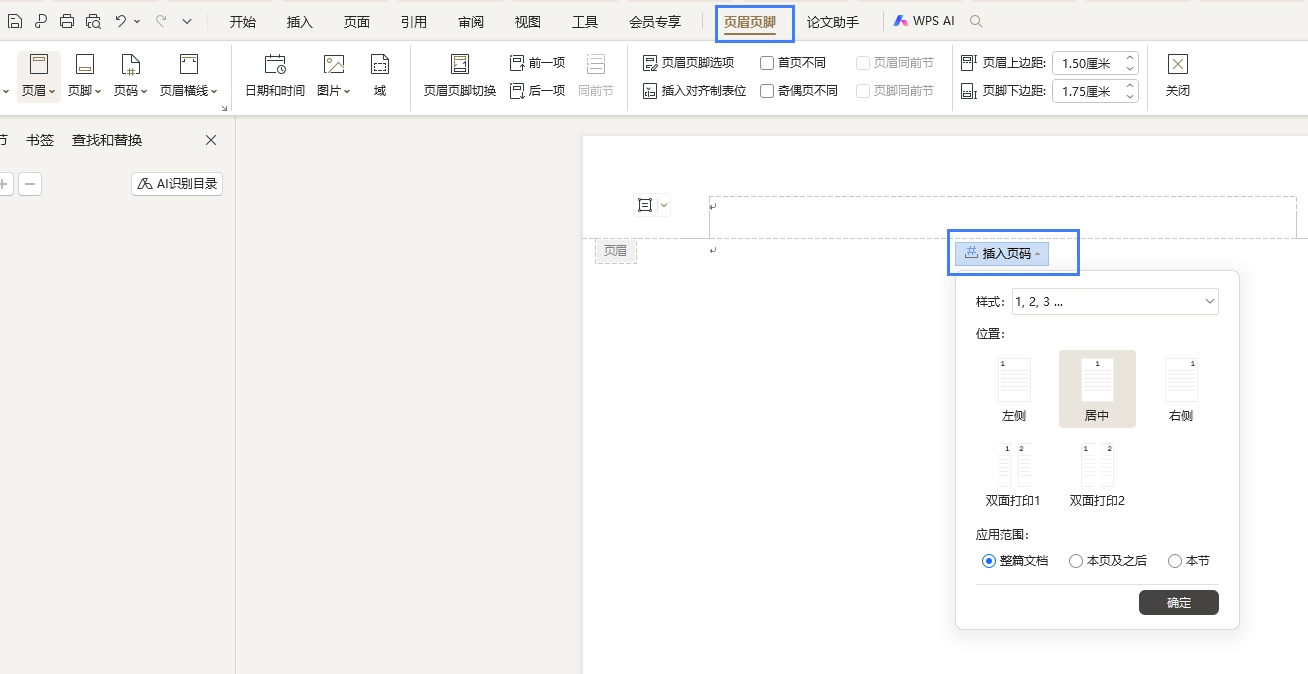The height and width of the screenshot is (674, 1308).
Task: Open the 会员专享 tab
Action: [655, 22]
